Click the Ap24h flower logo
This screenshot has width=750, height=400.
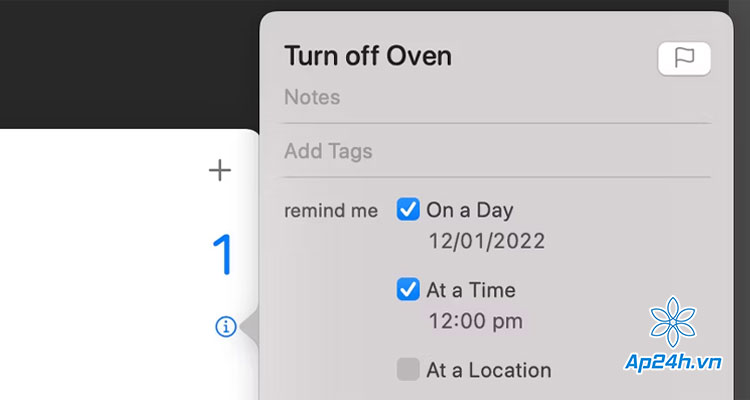click(x=673, y=322)
